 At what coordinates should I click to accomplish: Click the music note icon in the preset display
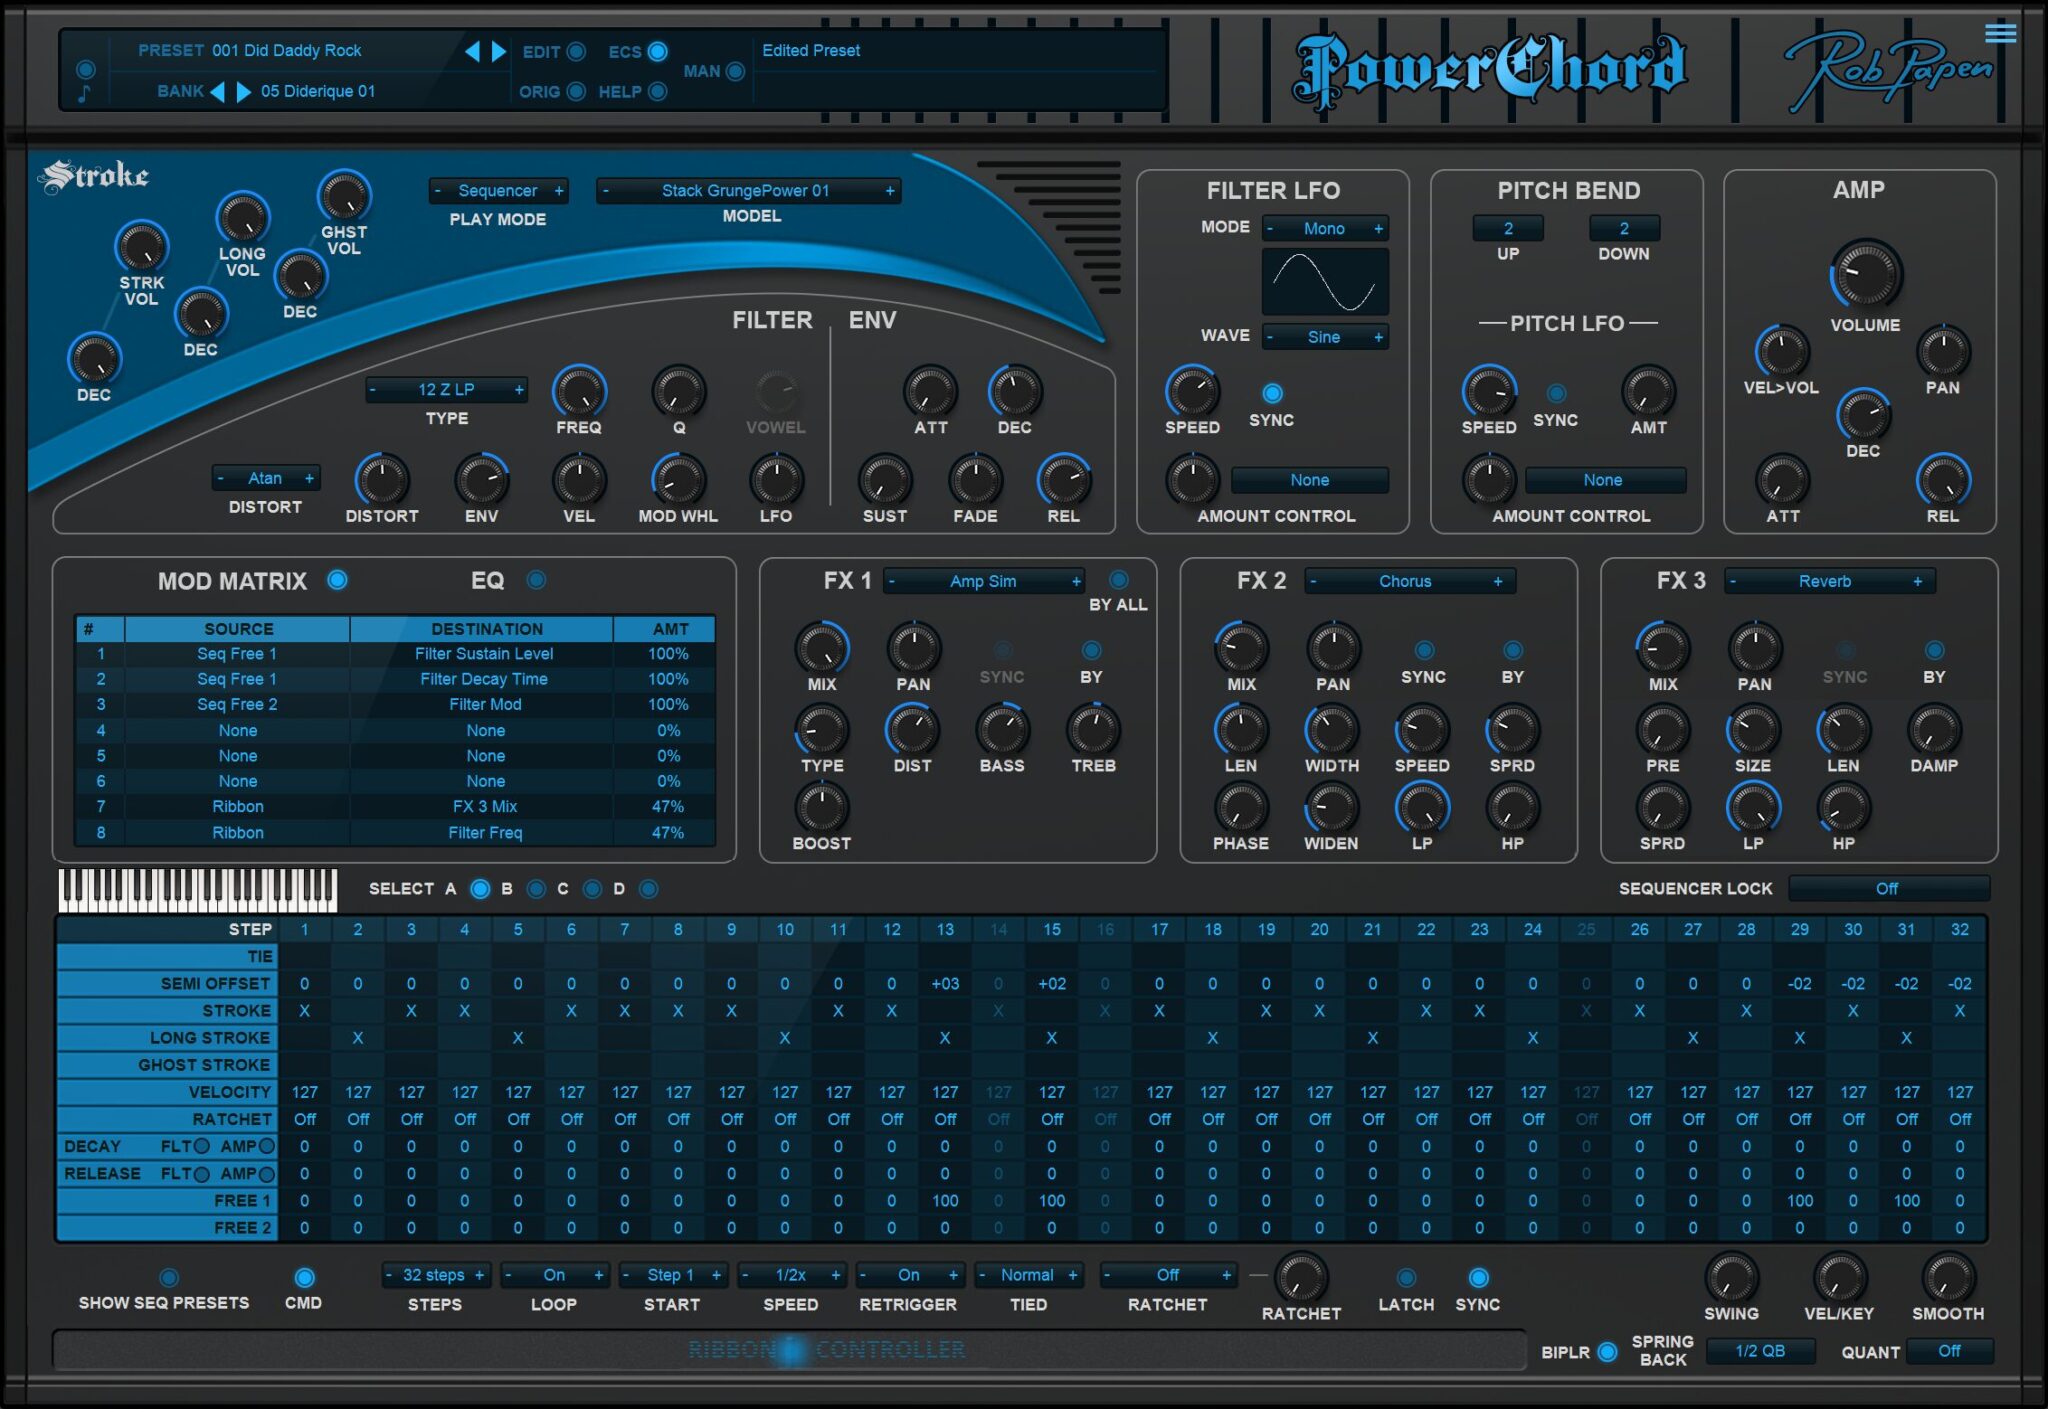point(85,94)
